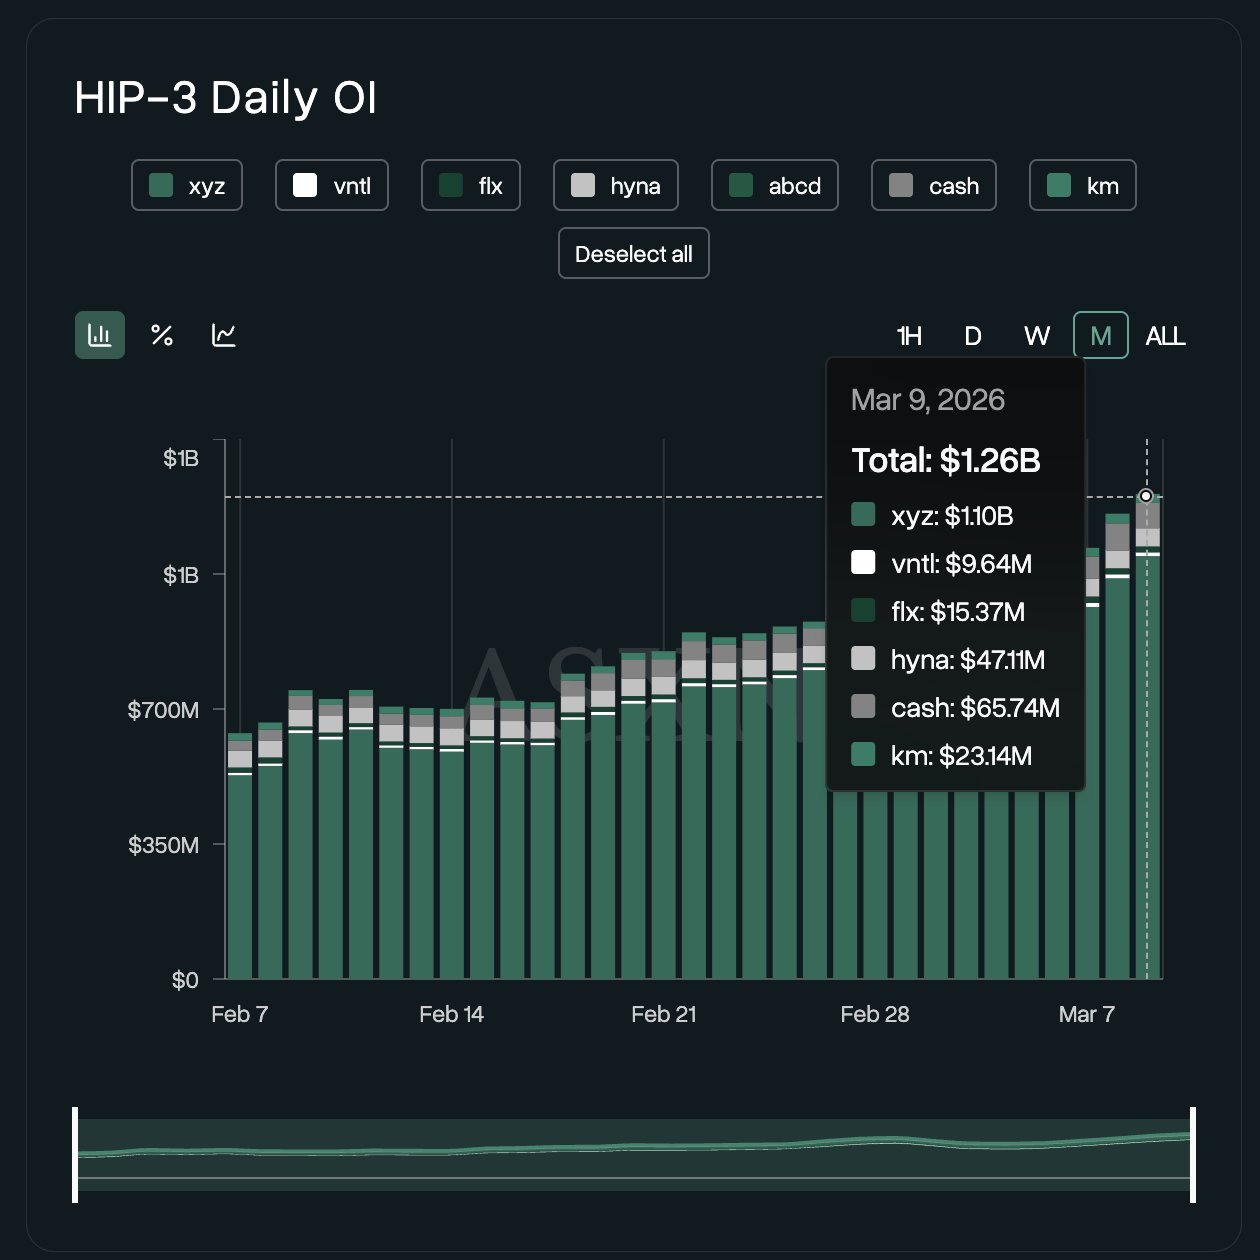Image resolution: width=1260 pixels, height=1260 pixels.
Task: Choose the D daily interval
Action: (x=972, y=336)
